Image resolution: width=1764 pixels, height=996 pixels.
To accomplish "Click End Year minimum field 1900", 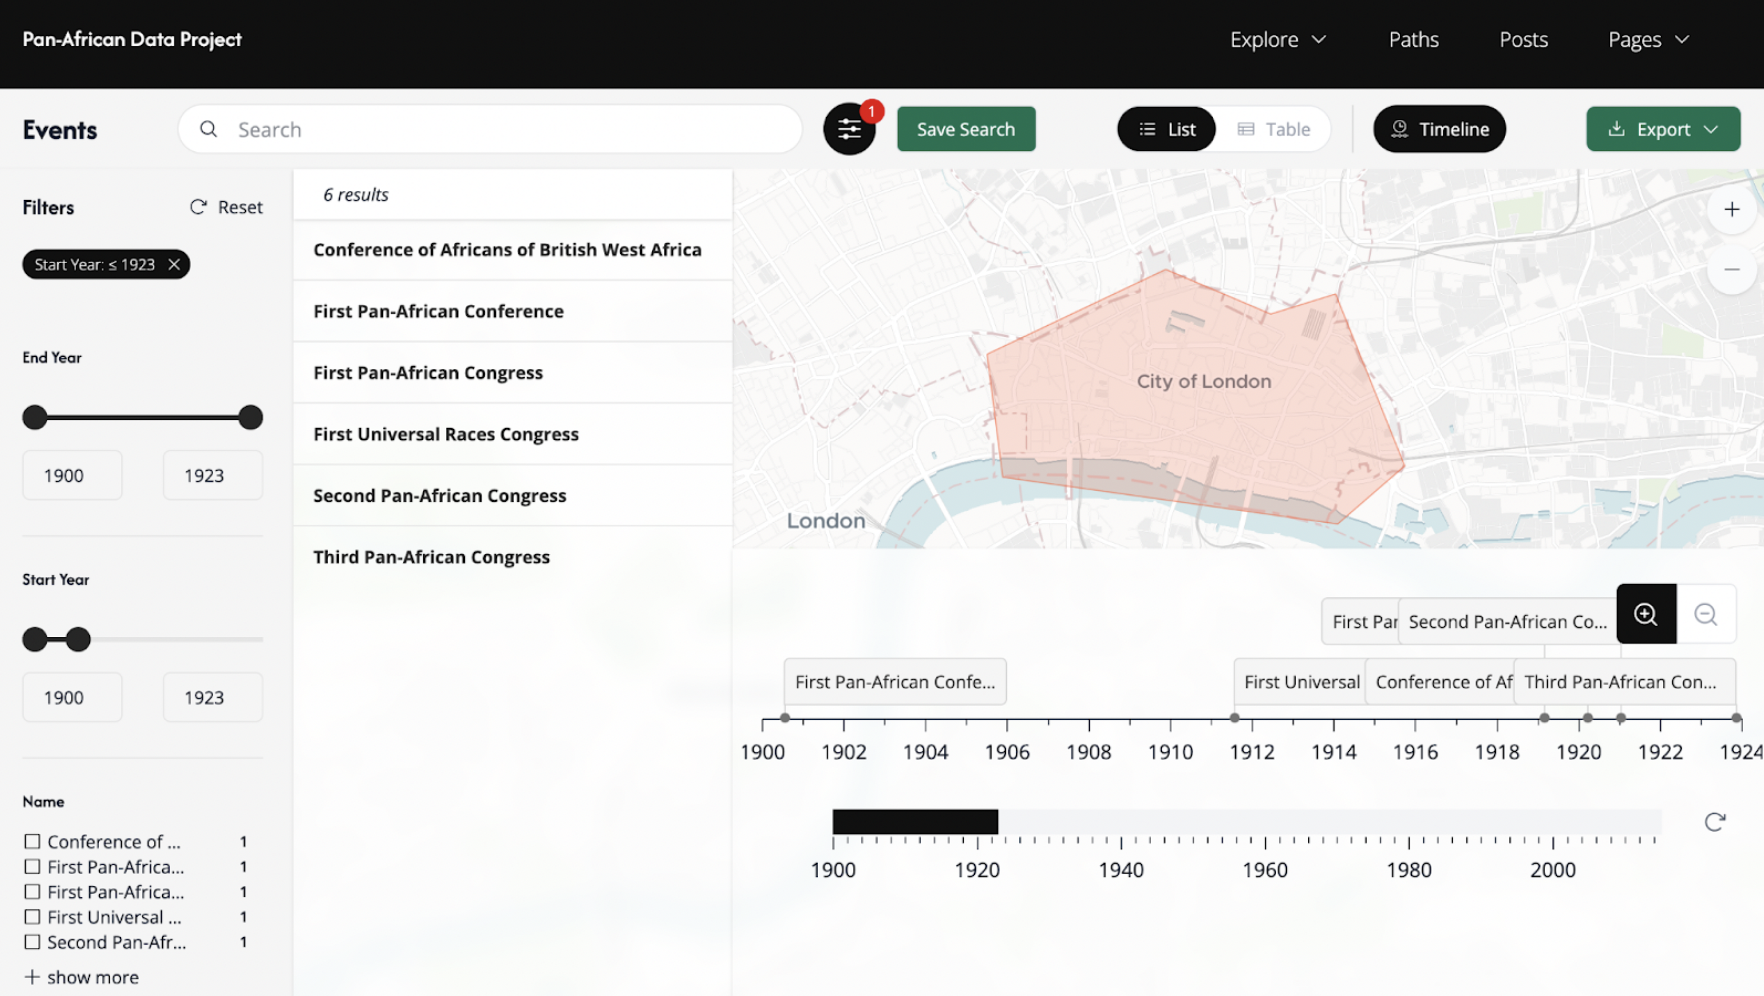I will click(72, 475).
